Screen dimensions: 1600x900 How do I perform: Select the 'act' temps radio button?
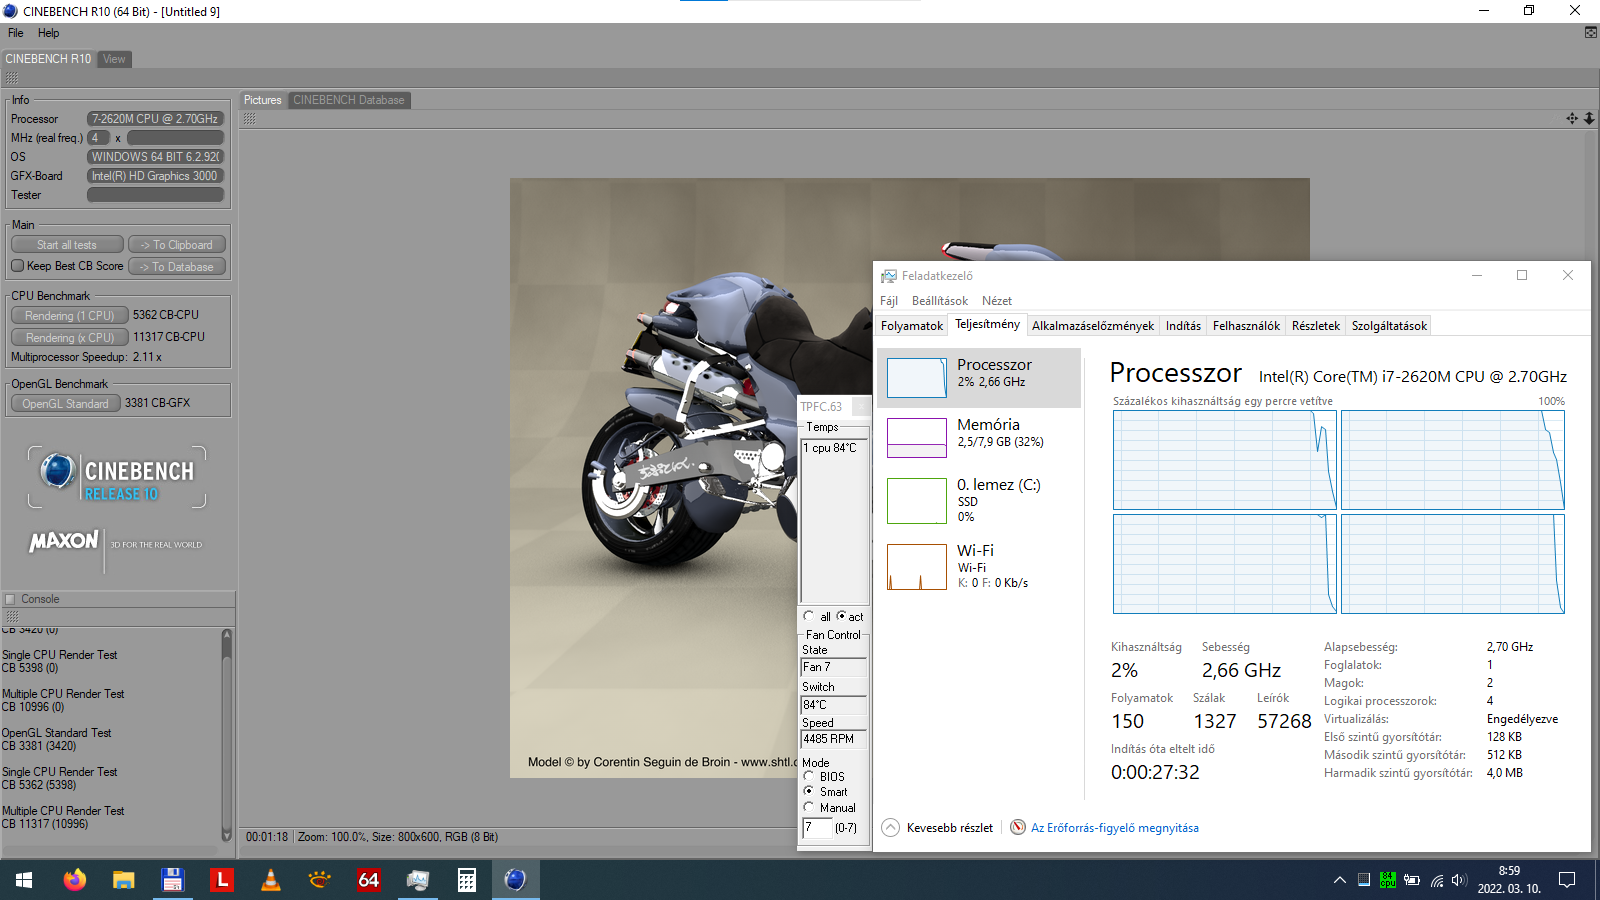pyautogui.click(x=841, y=616)
